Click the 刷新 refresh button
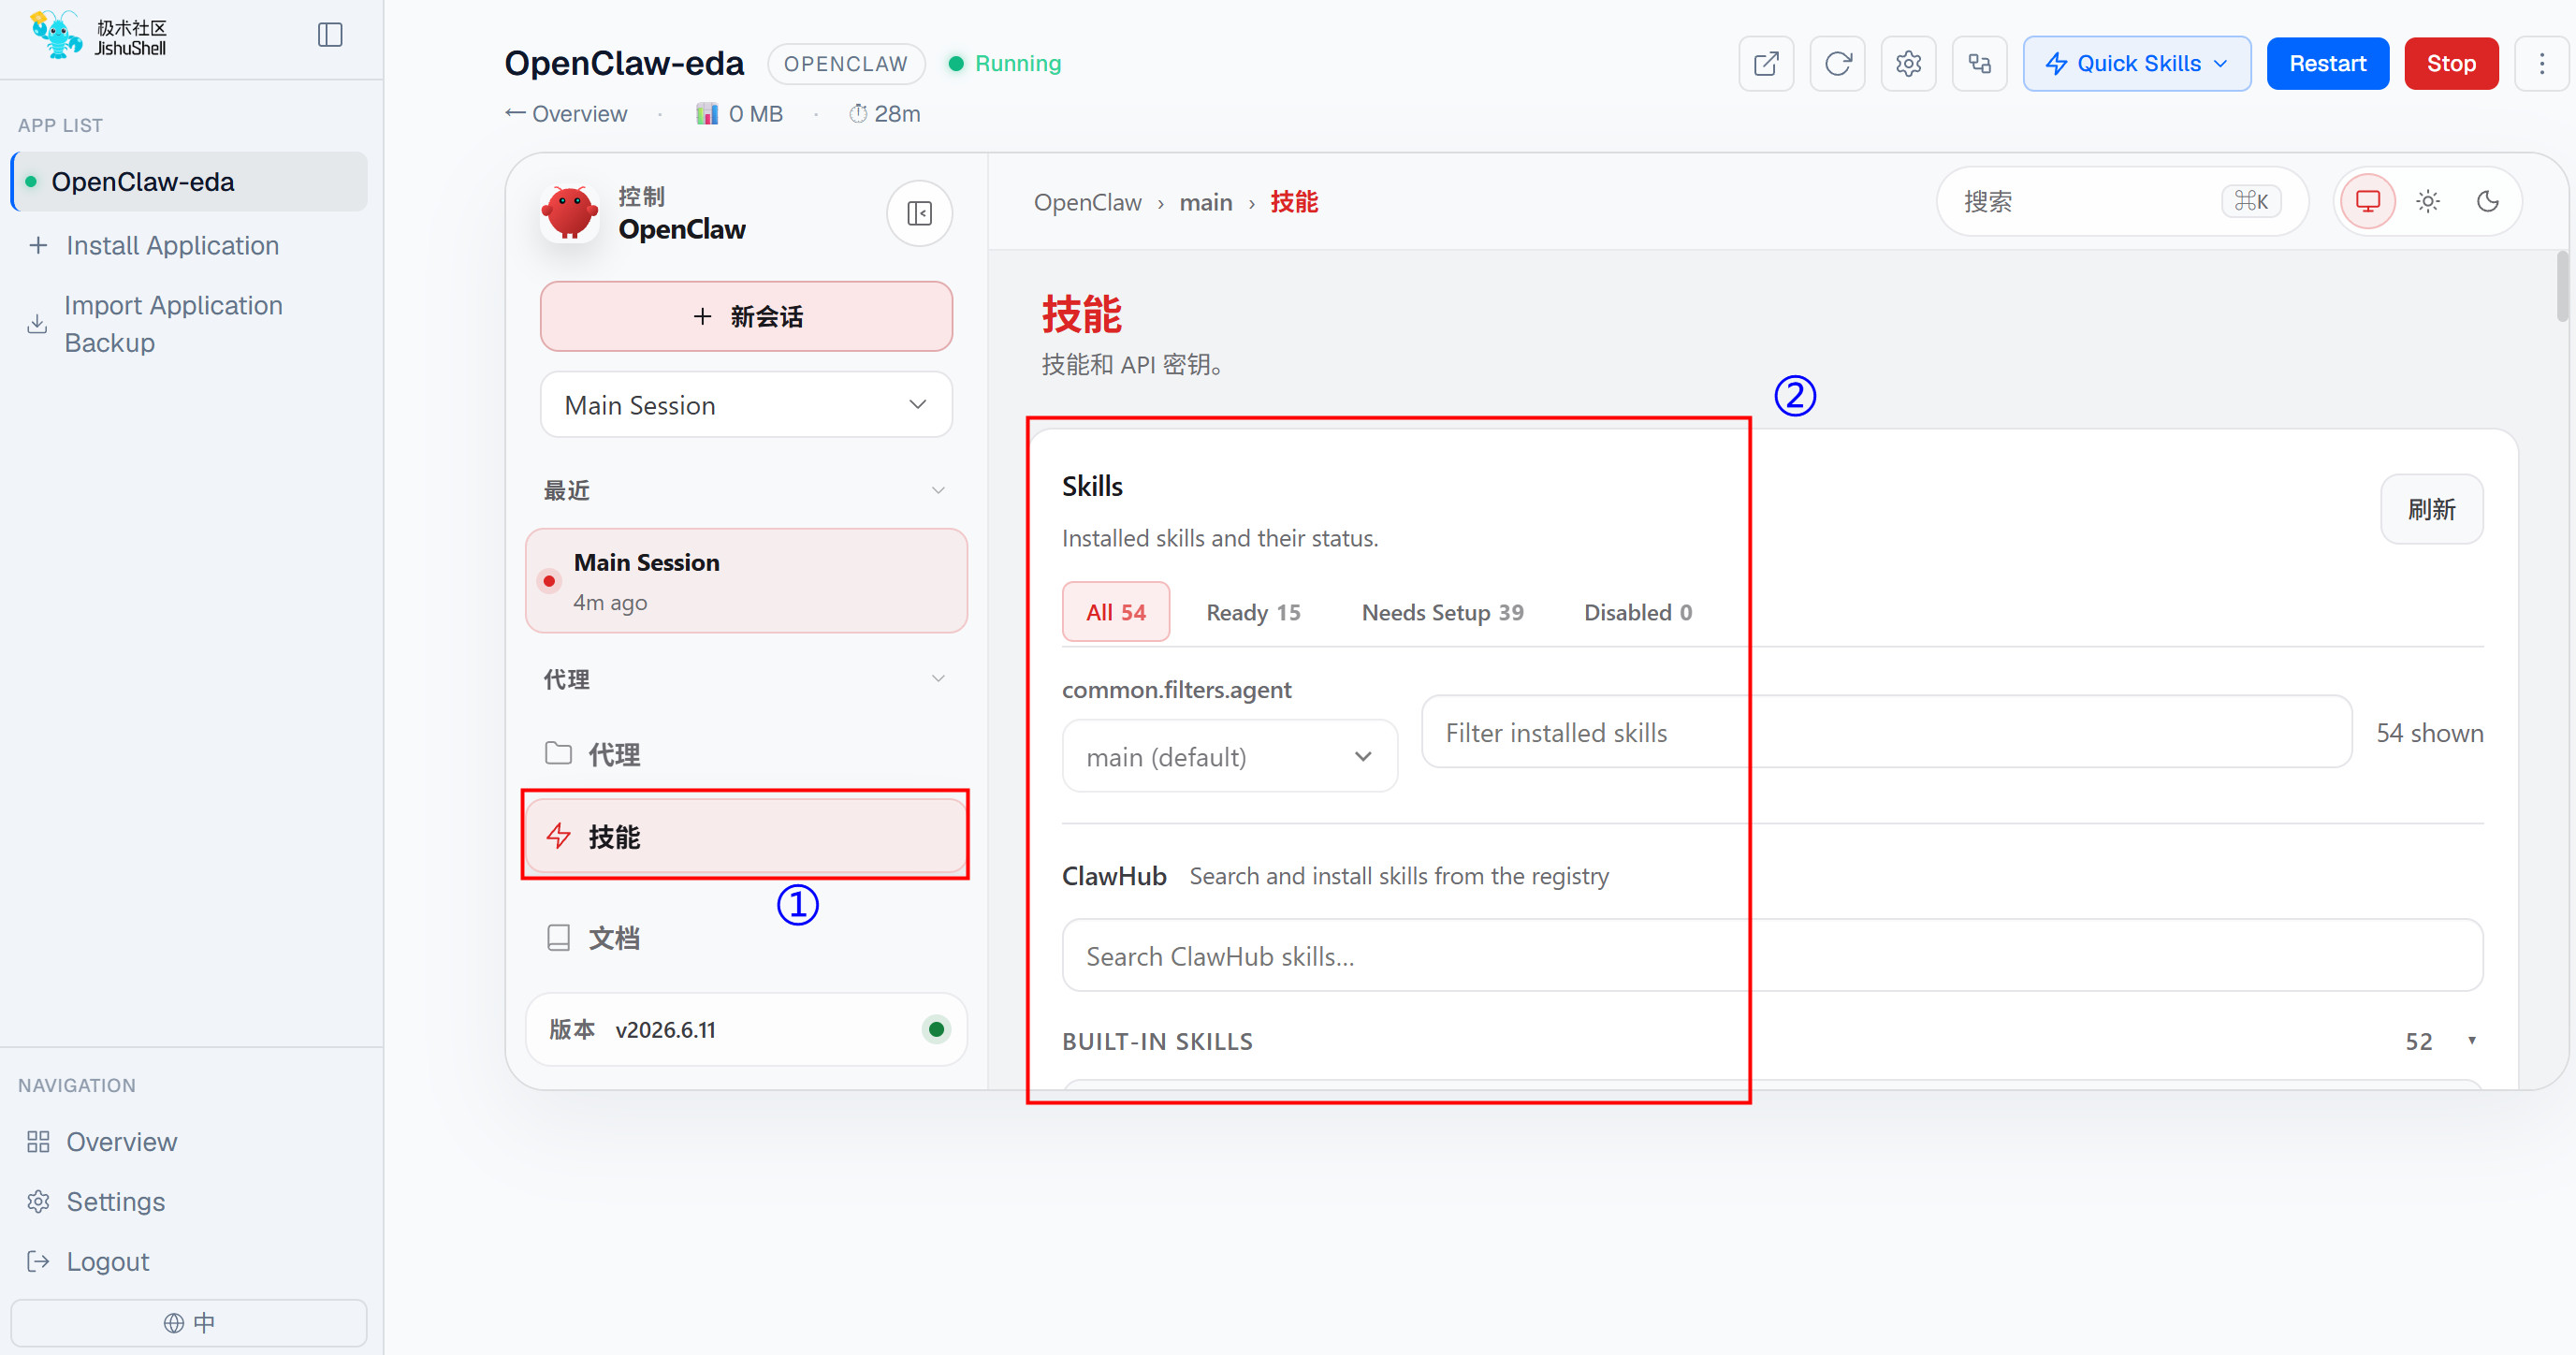Viewport: 2576px width, 1355px height. [2431, 509]
